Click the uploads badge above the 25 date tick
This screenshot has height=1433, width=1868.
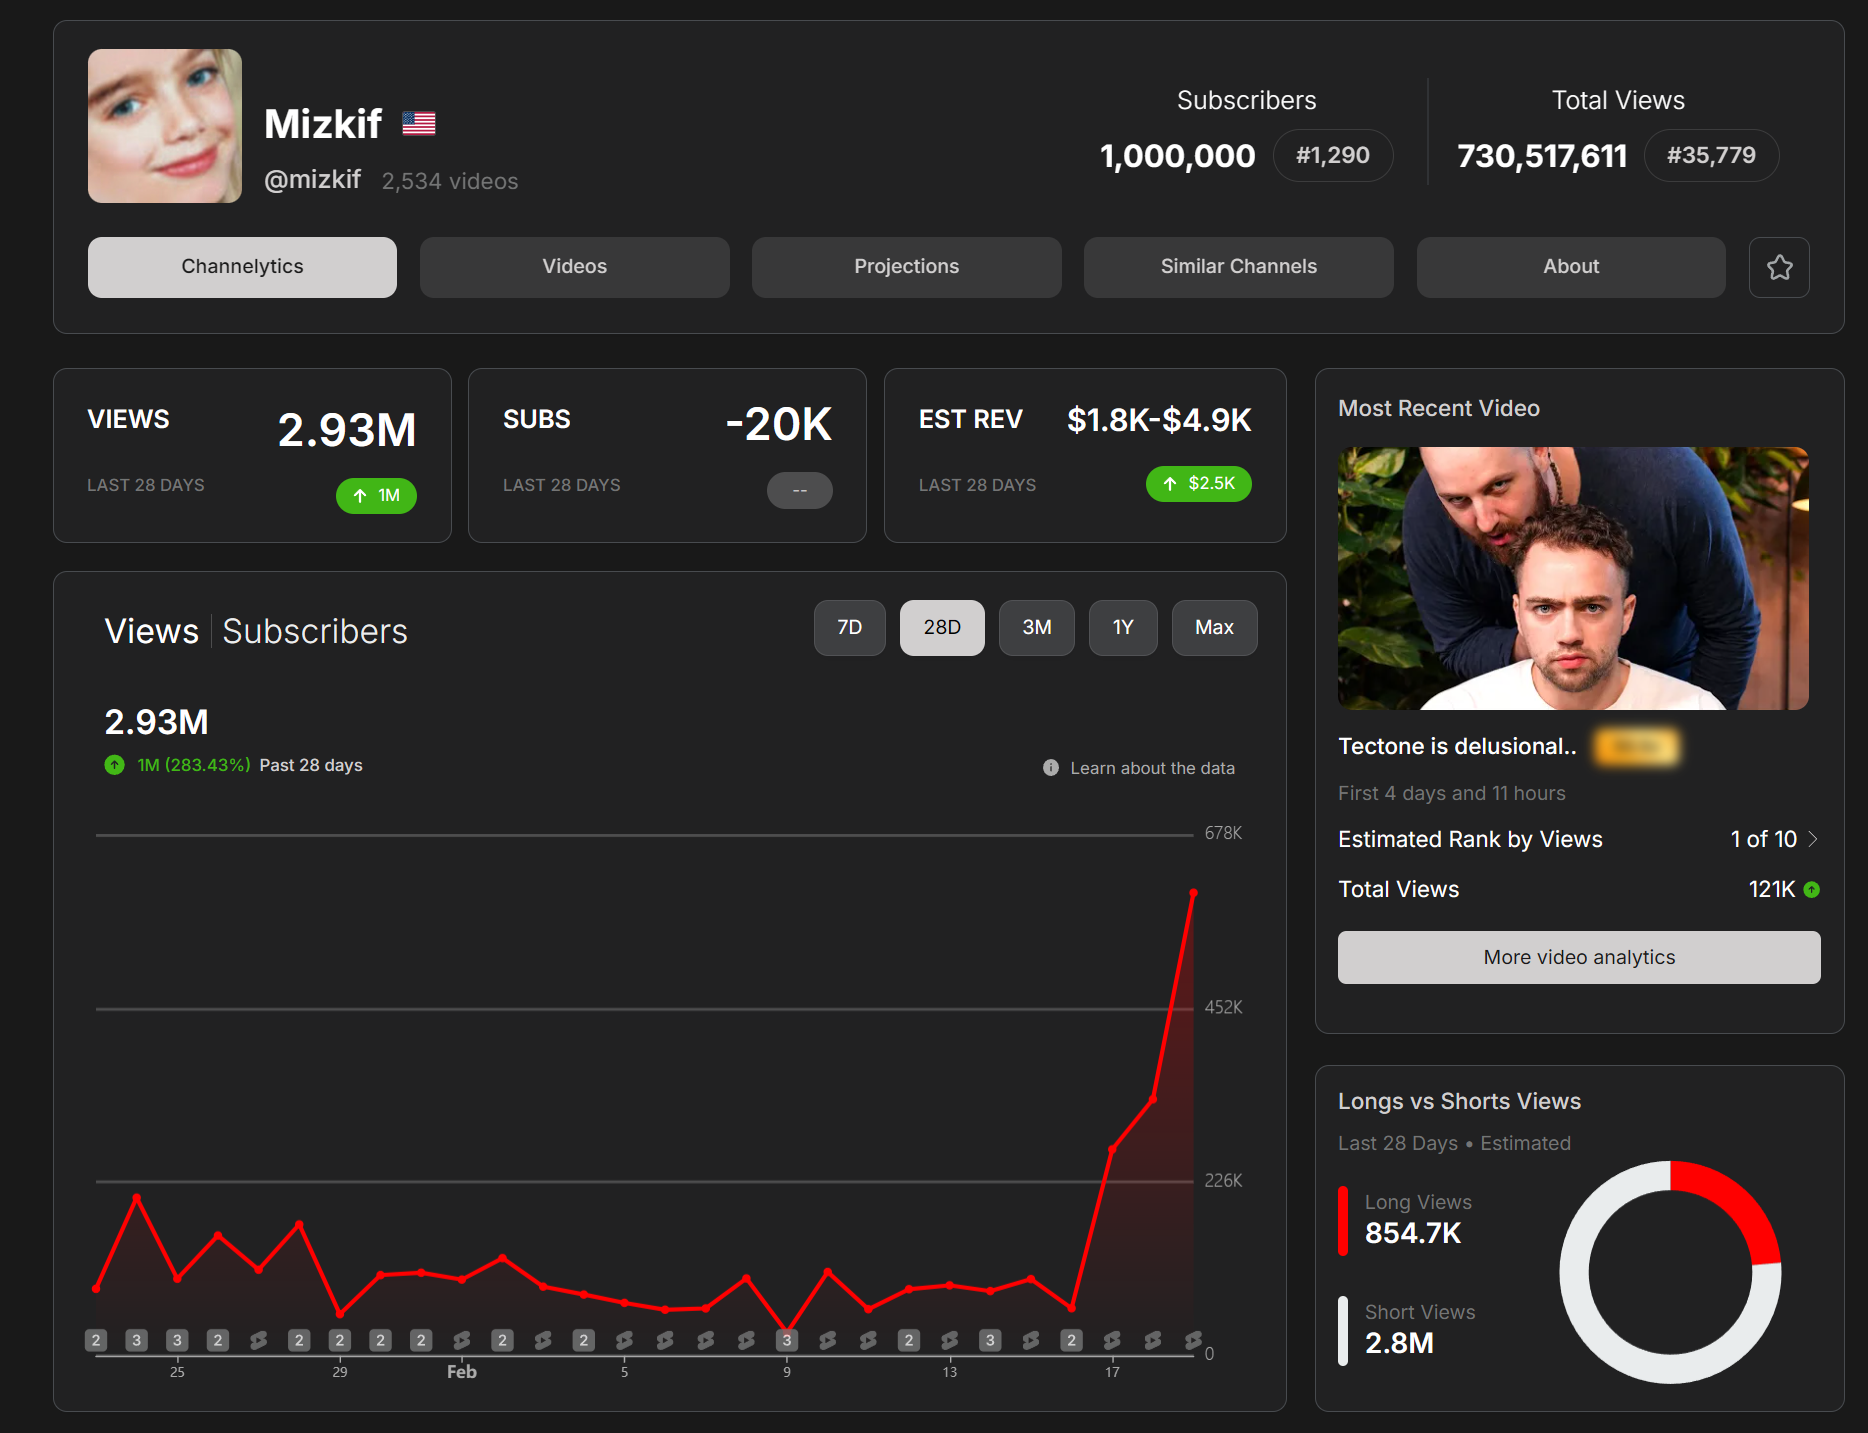[177, 1340]
